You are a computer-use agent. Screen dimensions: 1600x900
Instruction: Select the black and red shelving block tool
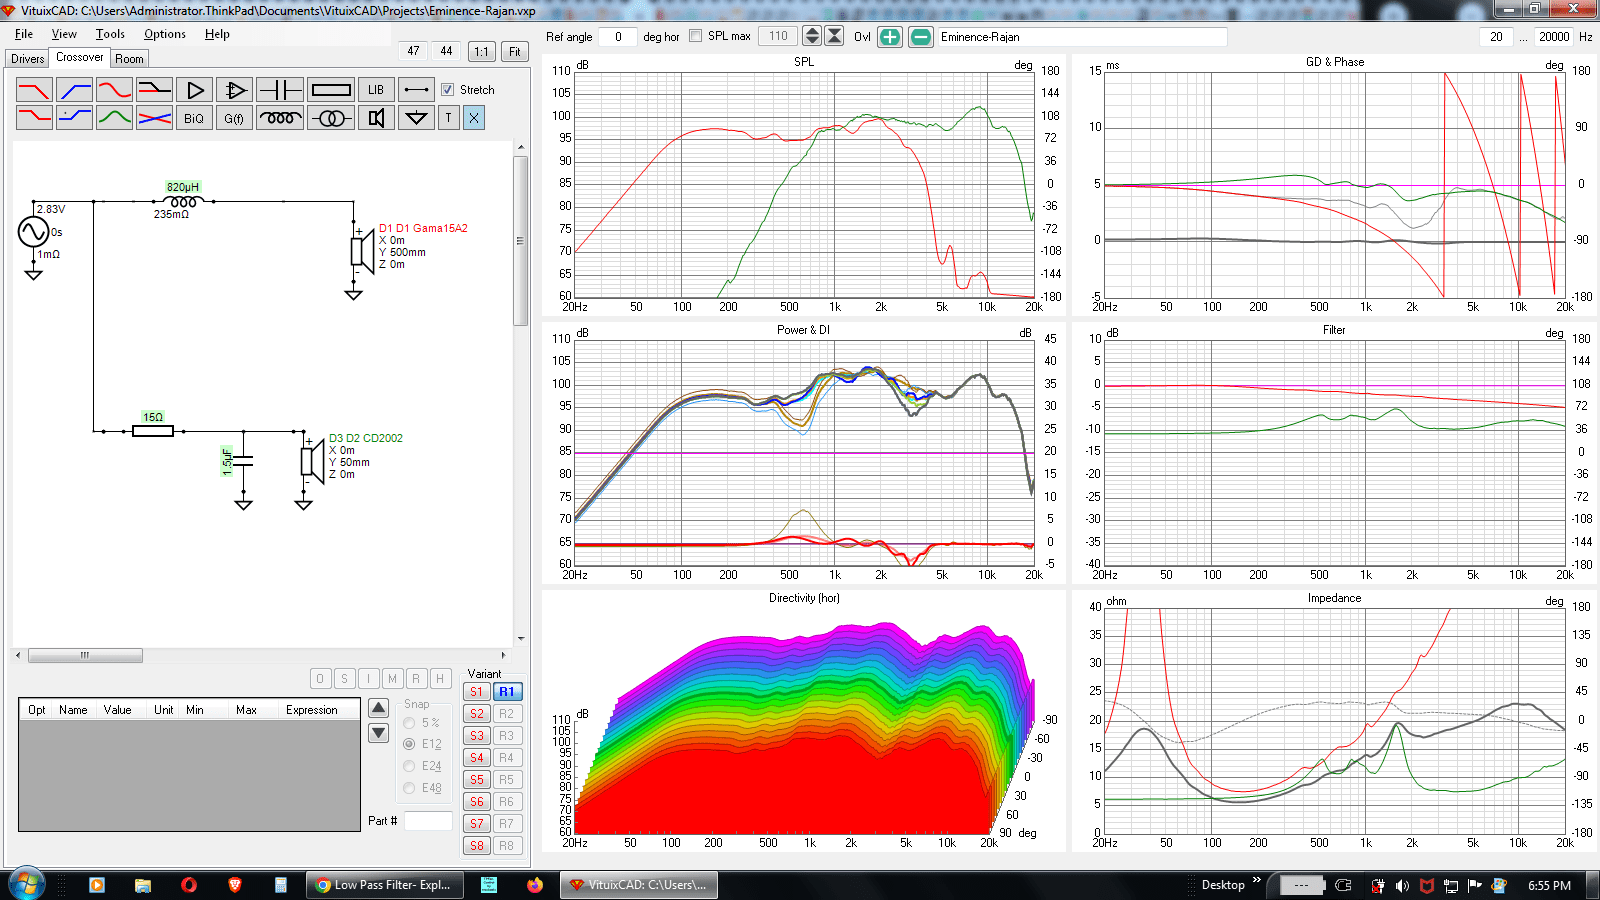click(x=155, y=90)
